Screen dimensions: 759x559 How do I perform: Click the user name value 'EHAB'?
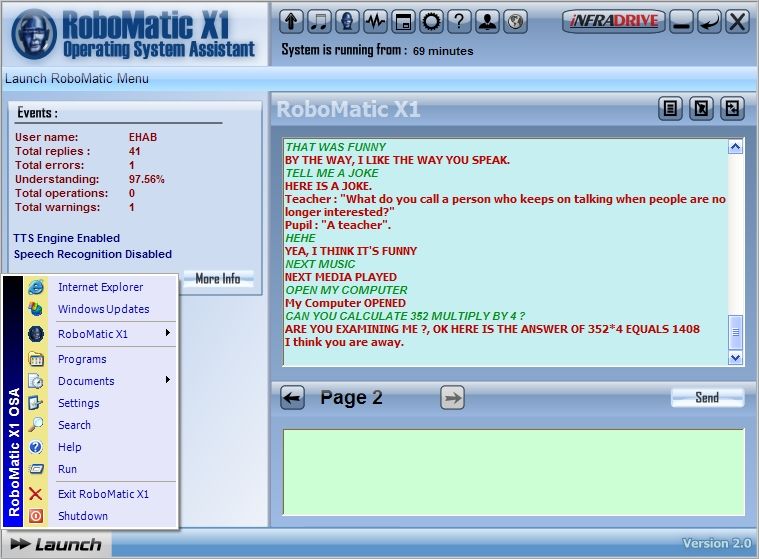143,137
